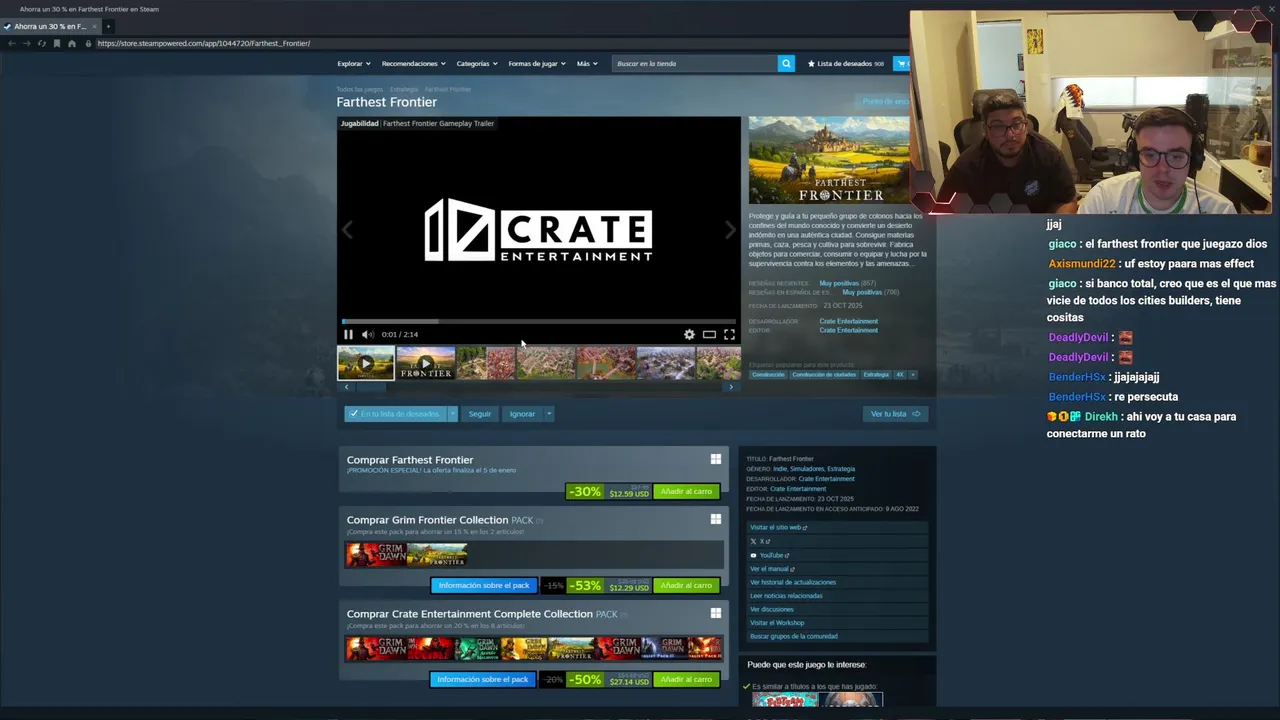
Task: Expand the wishlist button dropdown arrow
Action: (452, 413)
